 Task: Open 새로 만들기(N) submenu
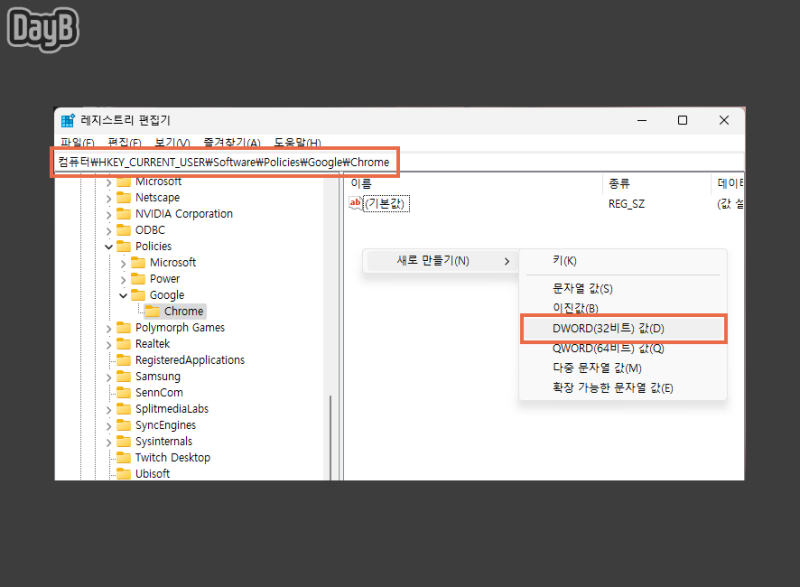tap(440, 261)
